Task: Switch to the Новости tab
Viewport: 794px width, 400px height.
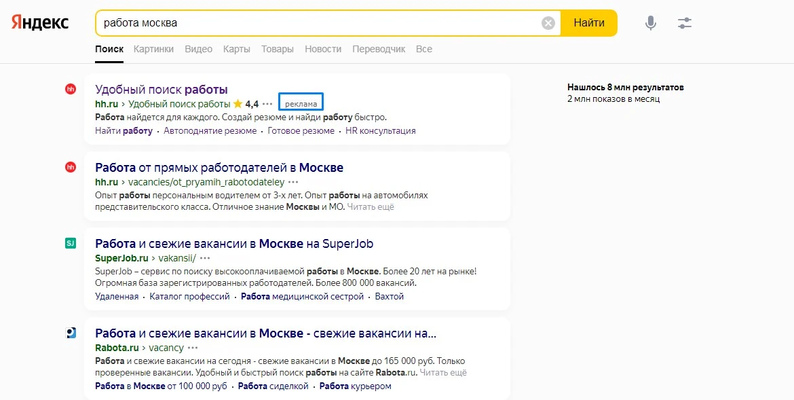Action: coord(323,49)
